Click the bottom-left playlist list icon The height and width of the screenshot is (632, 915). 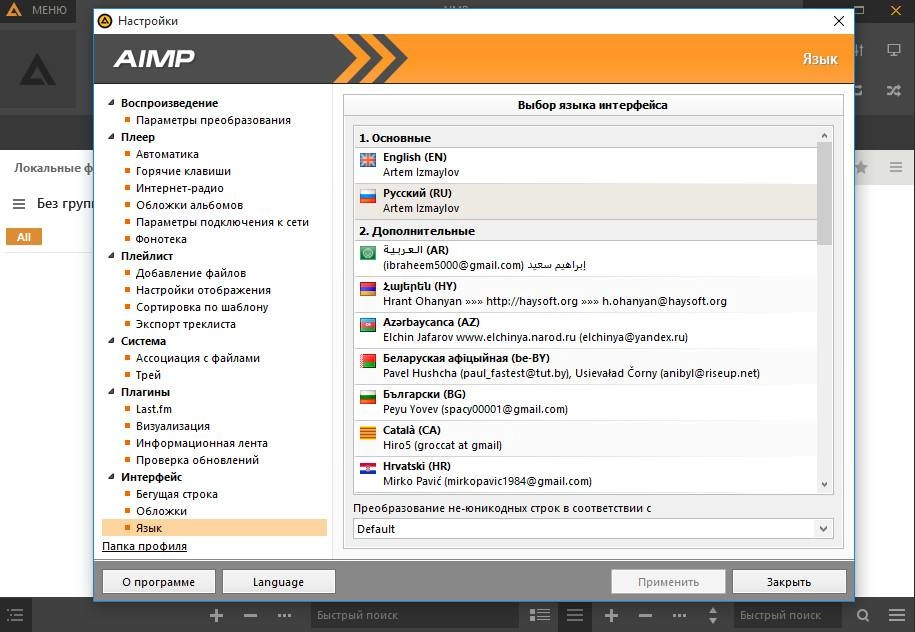15,615
